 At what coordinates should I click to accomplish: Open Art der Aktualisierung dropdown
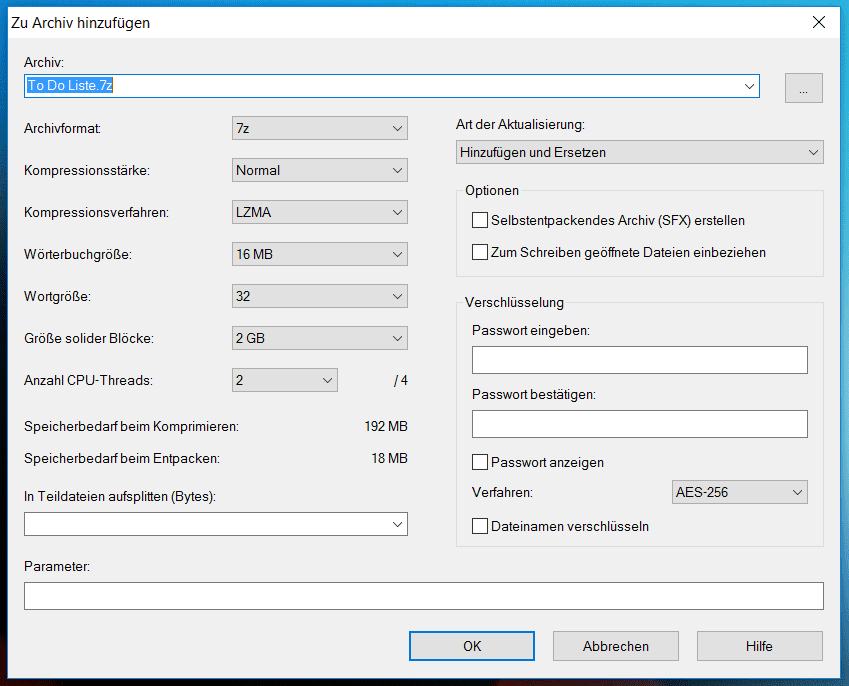click(639, 152)
